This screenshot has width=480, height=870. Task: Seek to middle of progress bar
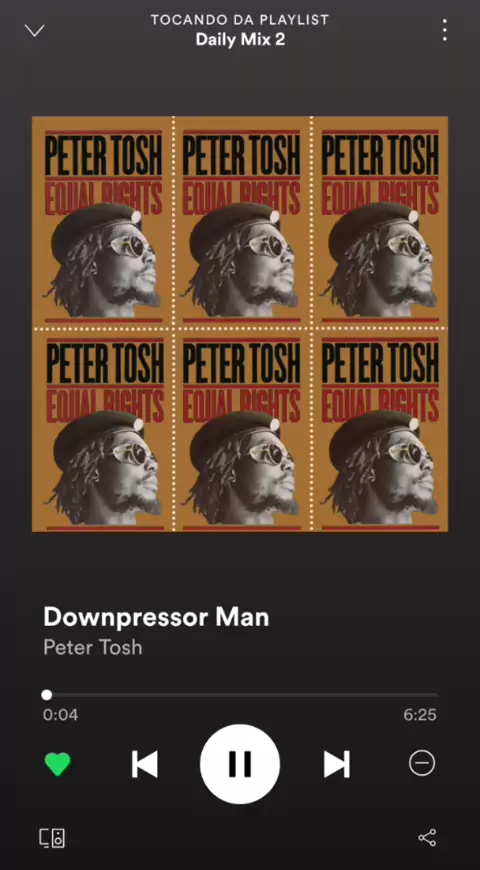[x=240, y=695]
